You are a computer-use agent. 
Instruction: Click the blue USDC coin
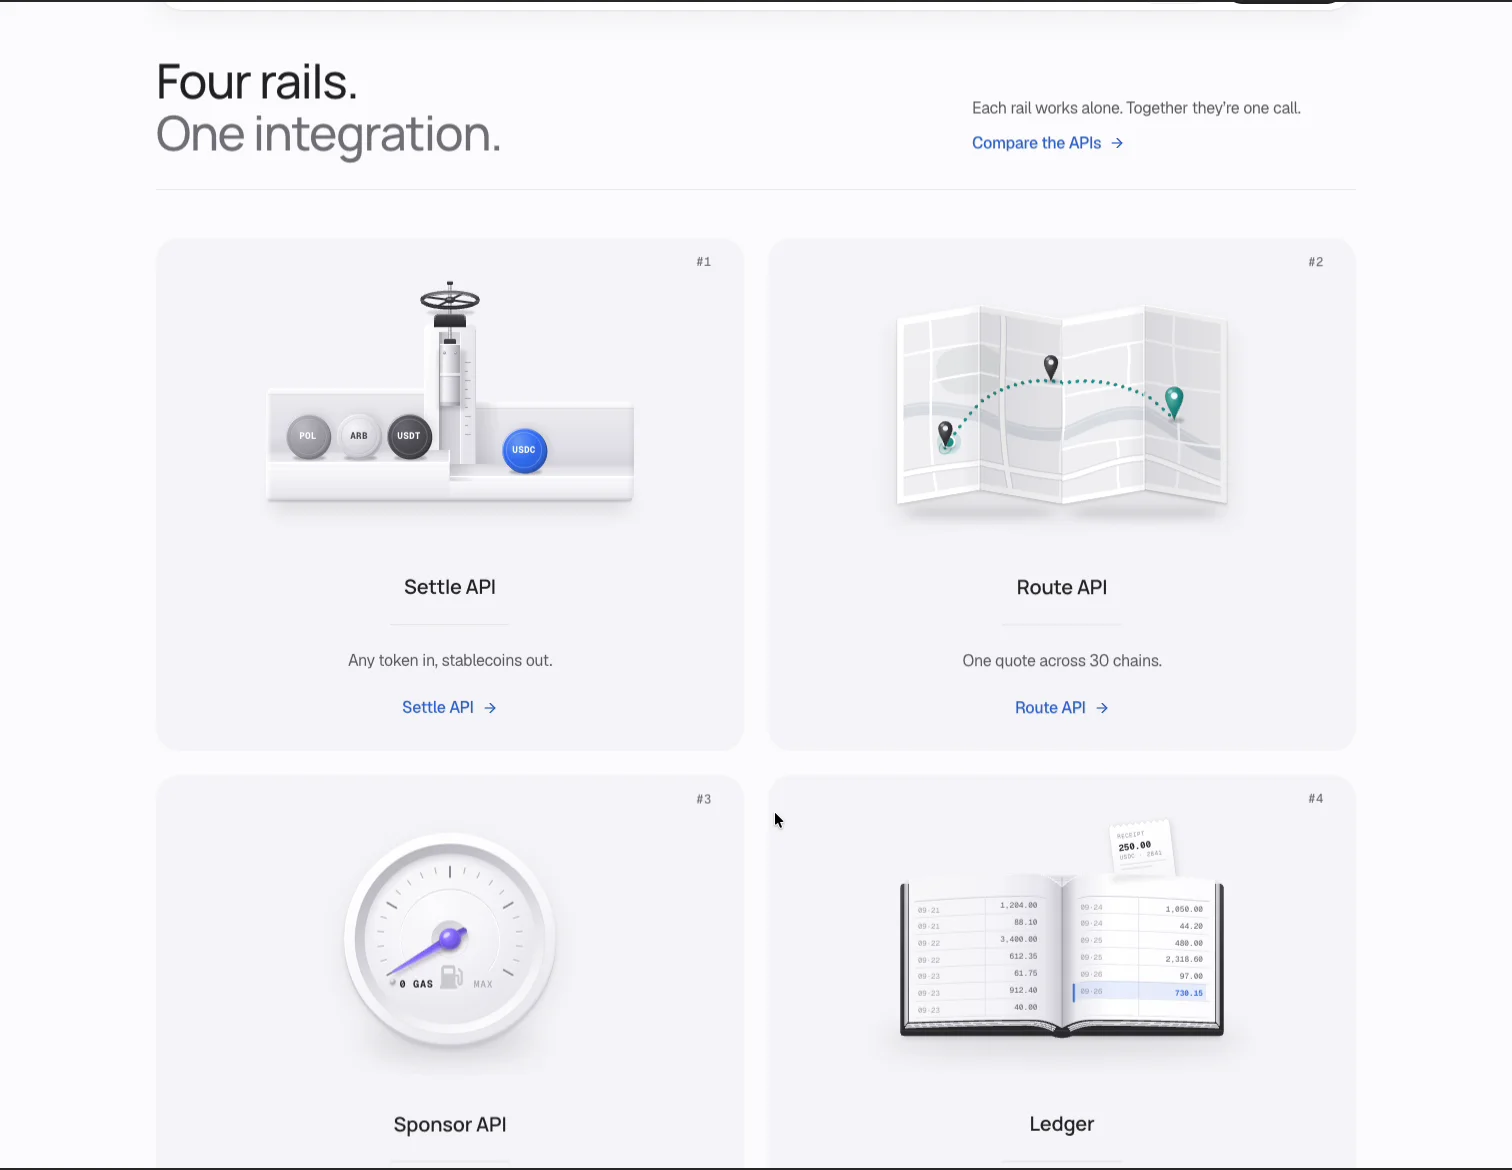point(524,450)
